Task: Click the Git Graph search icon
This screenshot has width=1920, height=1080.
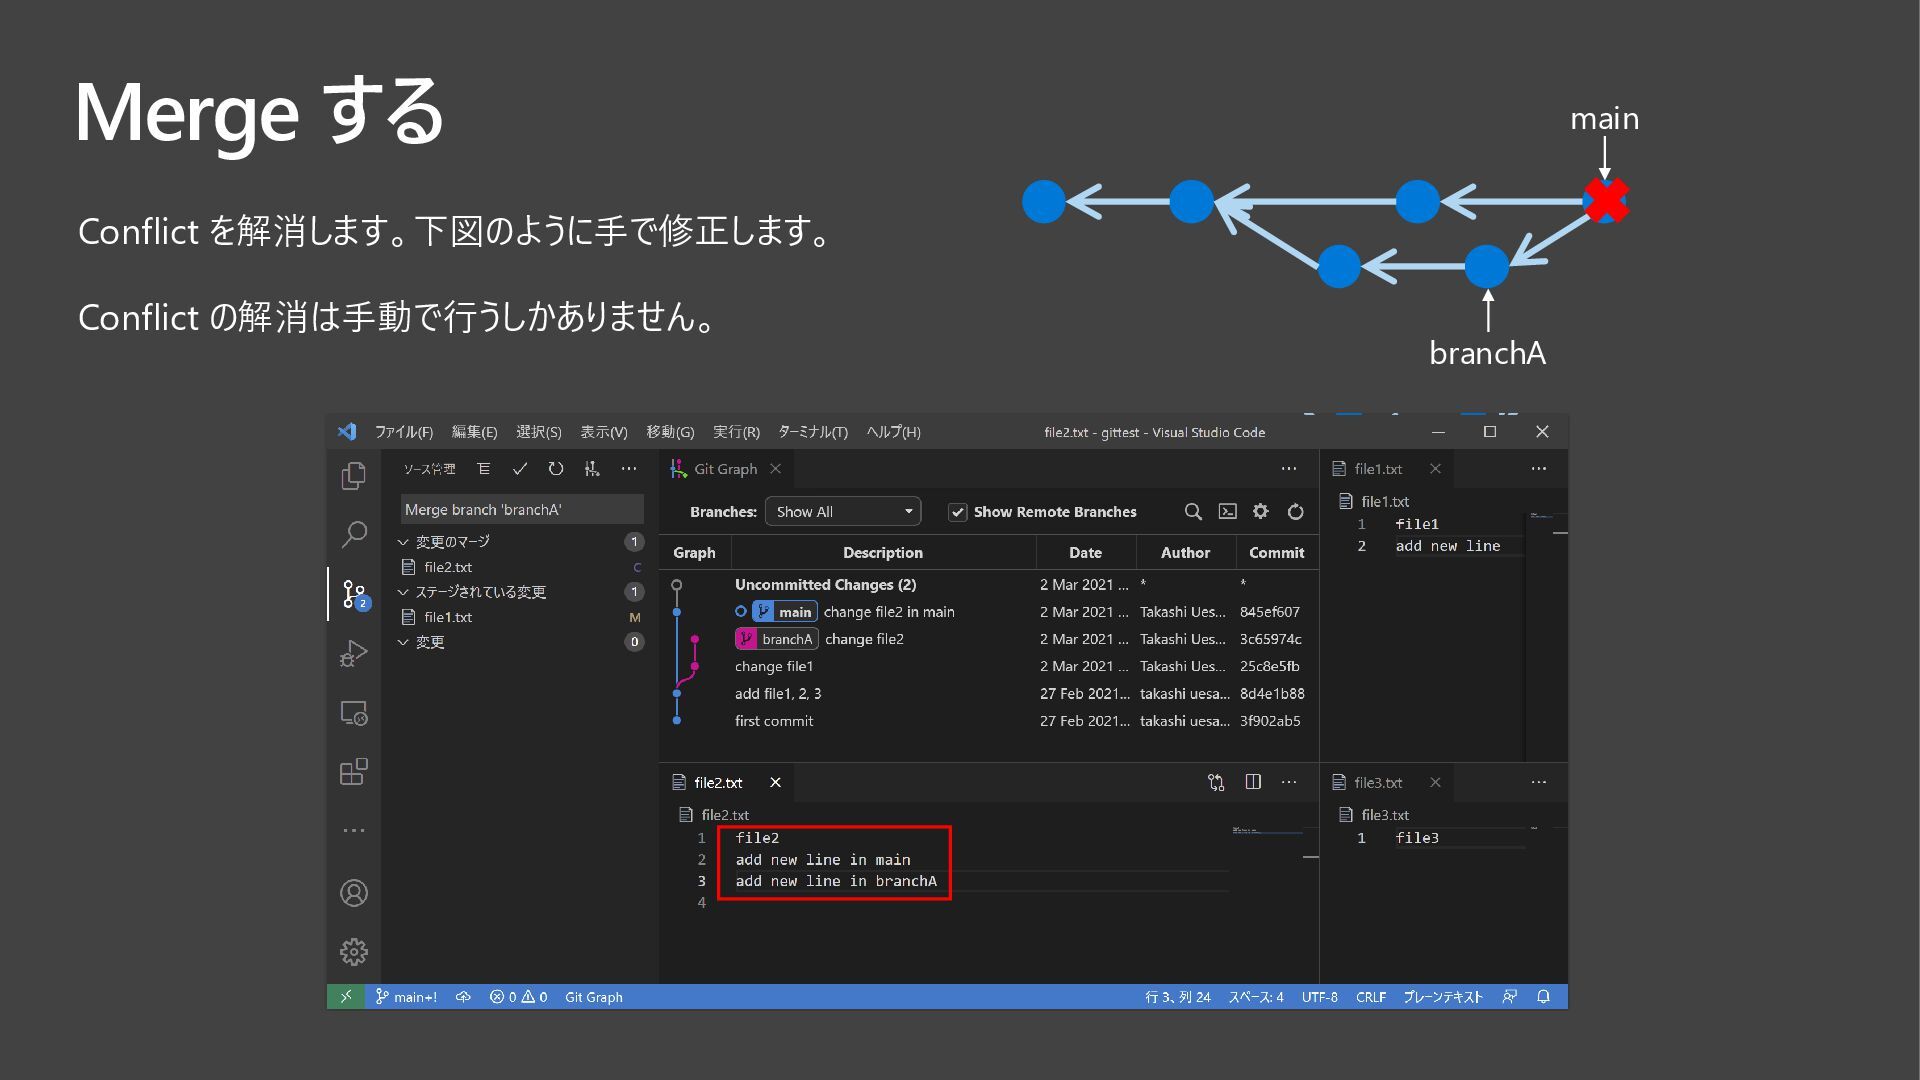Action: point(1193,512)
